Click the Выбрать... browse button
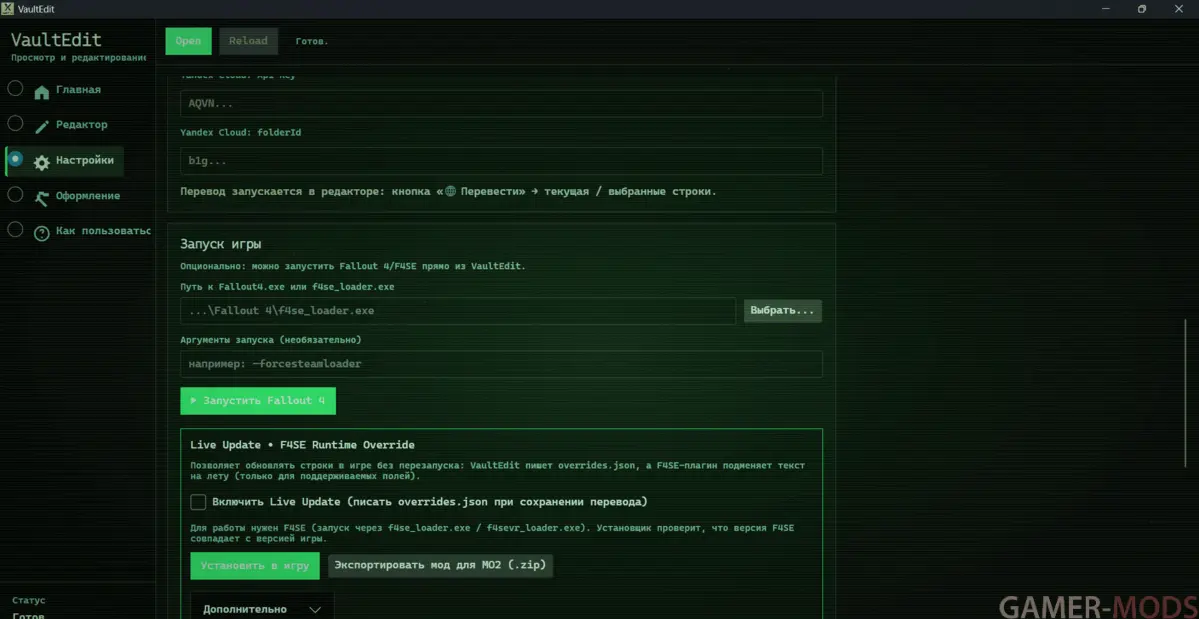Screen dimensions: 1199x619 782,311
